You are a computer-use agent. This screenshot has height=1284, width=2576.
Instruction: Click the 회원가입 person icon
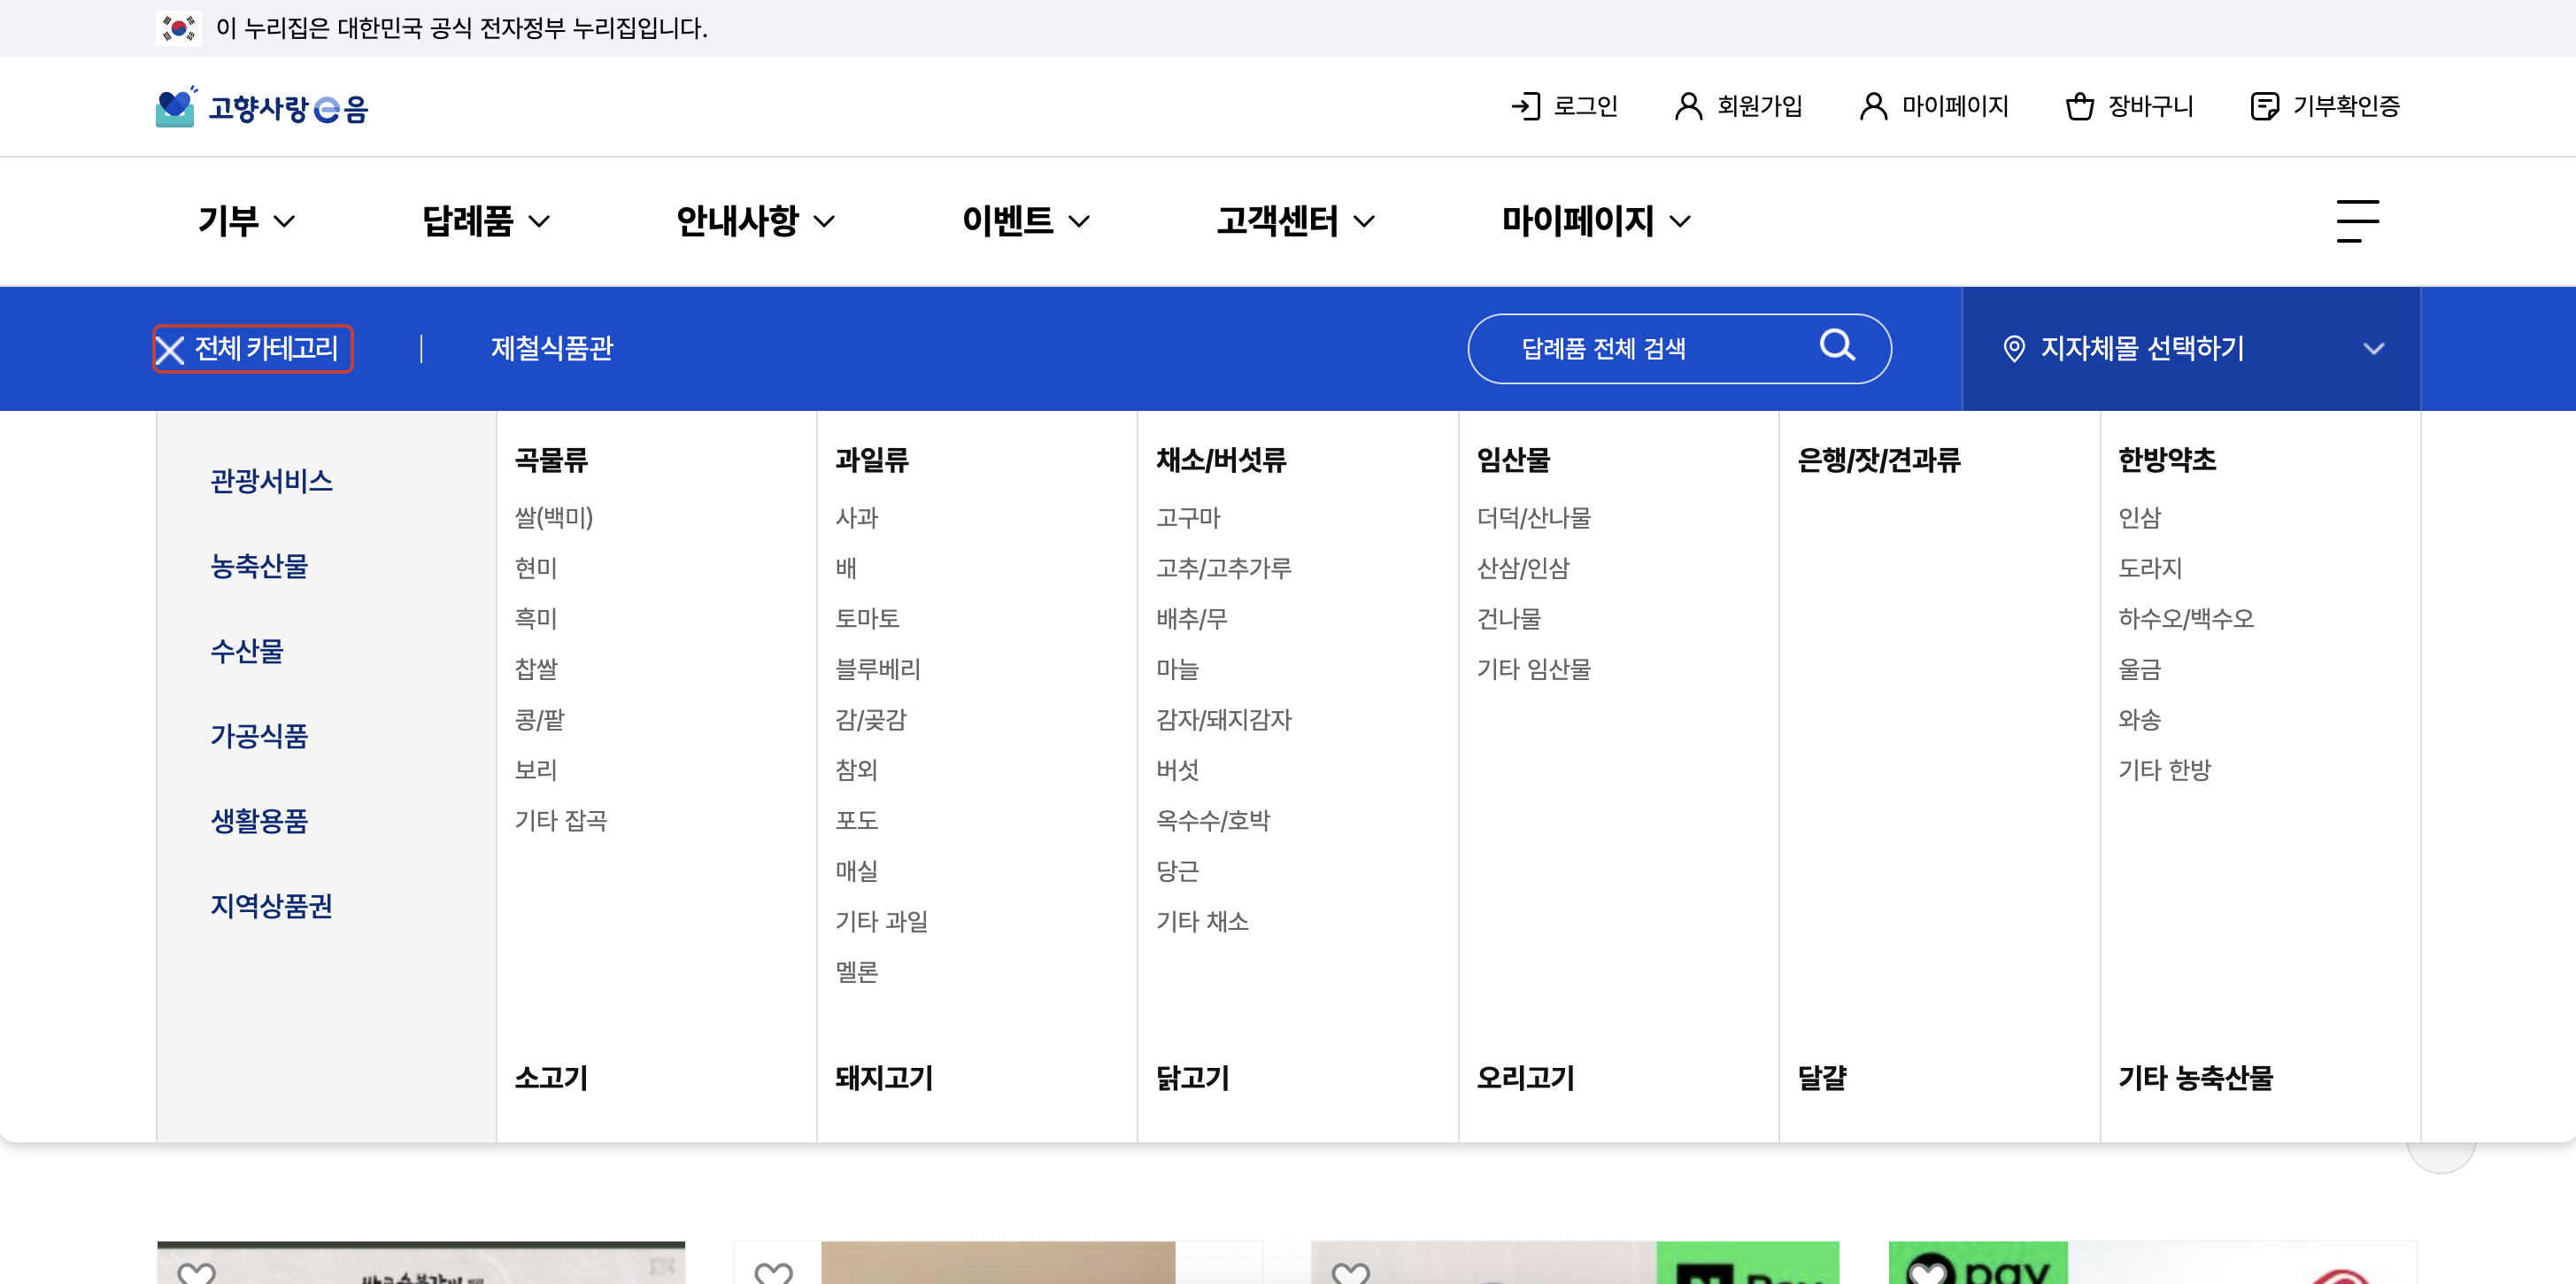(x=1688, y=106)
